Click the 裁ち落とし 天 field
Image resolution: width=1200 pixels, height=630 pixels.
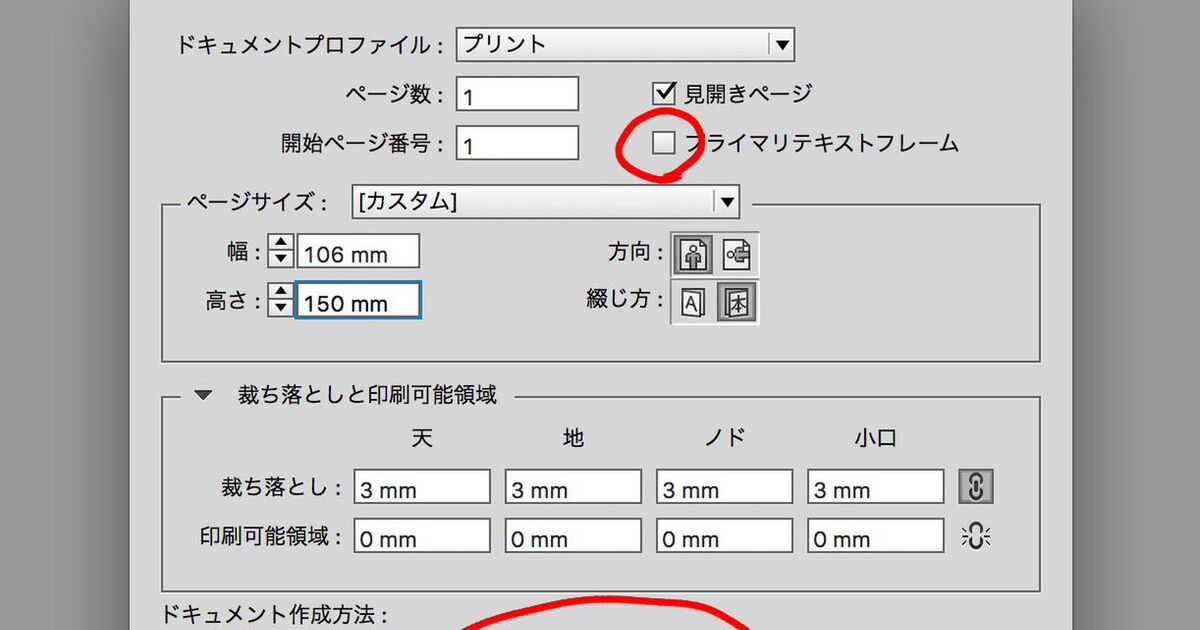[x=421, y=488]
